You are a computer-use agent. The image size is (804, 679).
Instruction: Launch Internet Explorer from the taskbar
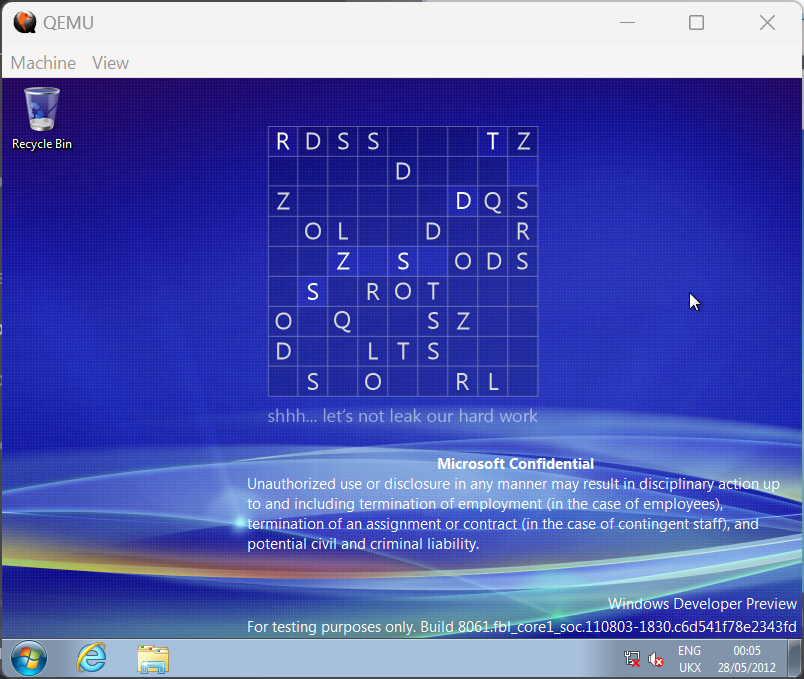click(91, 658)
